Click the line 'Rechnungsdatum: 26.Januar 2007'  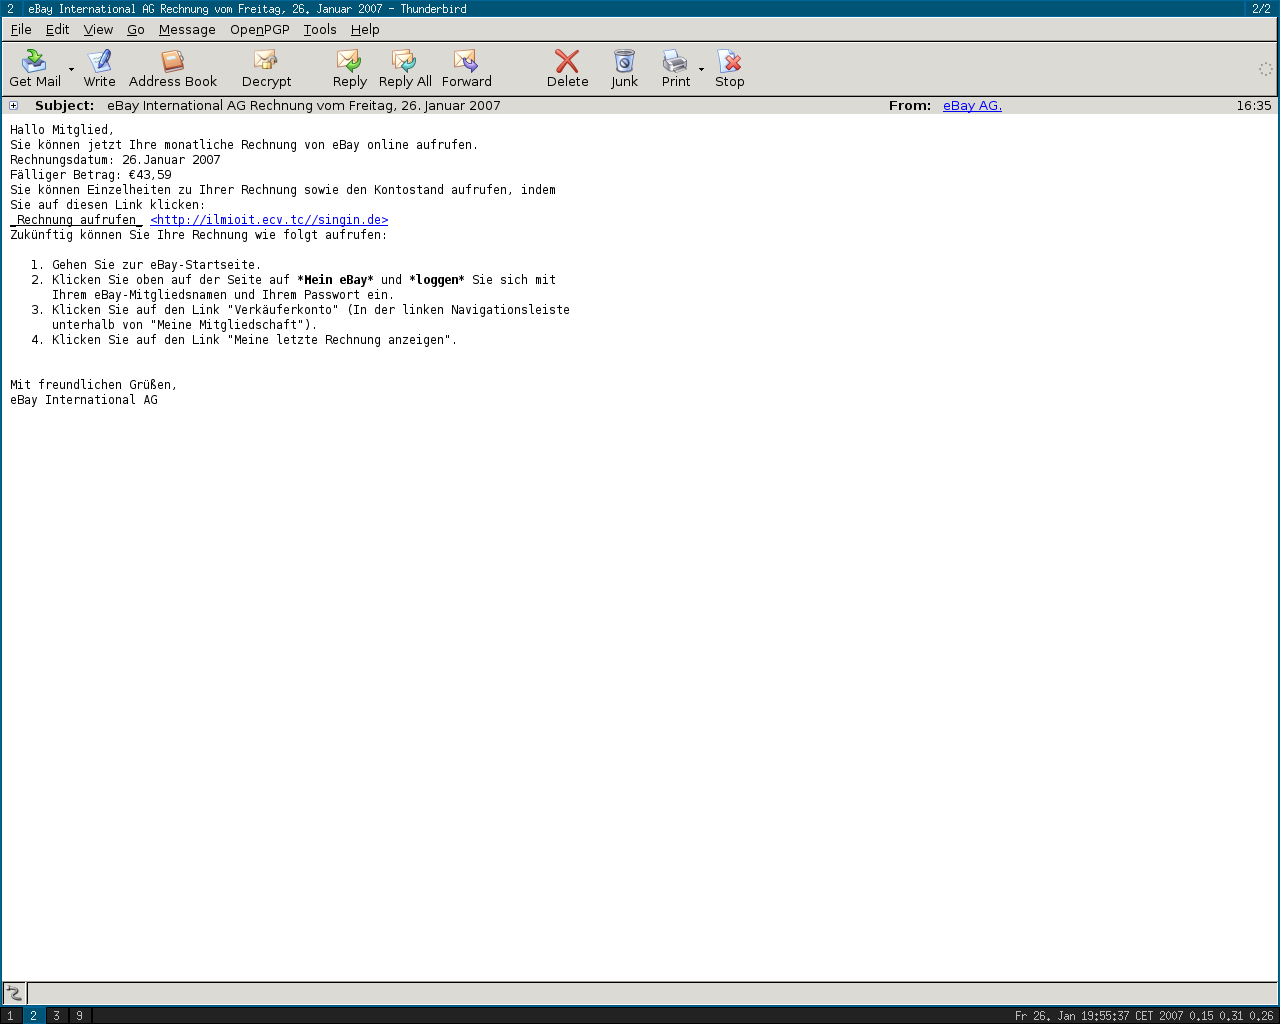tap(115, 160)
